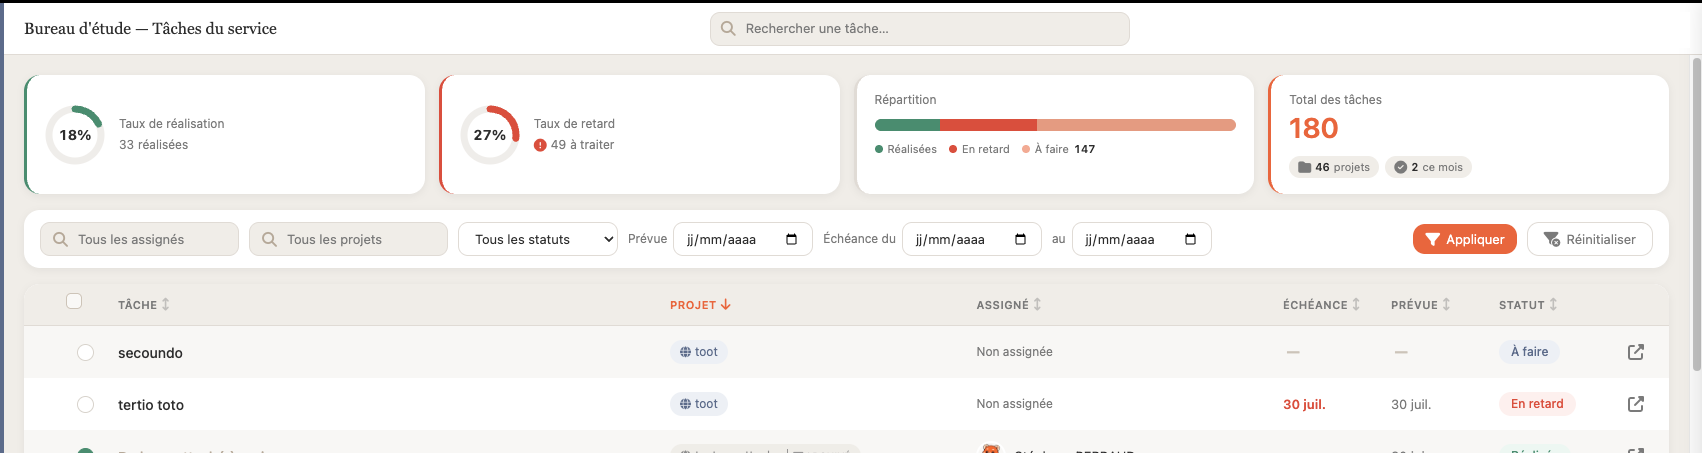The height and width of the screenshot is (453, 1702).
Task: Focus the Tous les projets filter field
Action: pyautogui.click(x=348, y=239)
